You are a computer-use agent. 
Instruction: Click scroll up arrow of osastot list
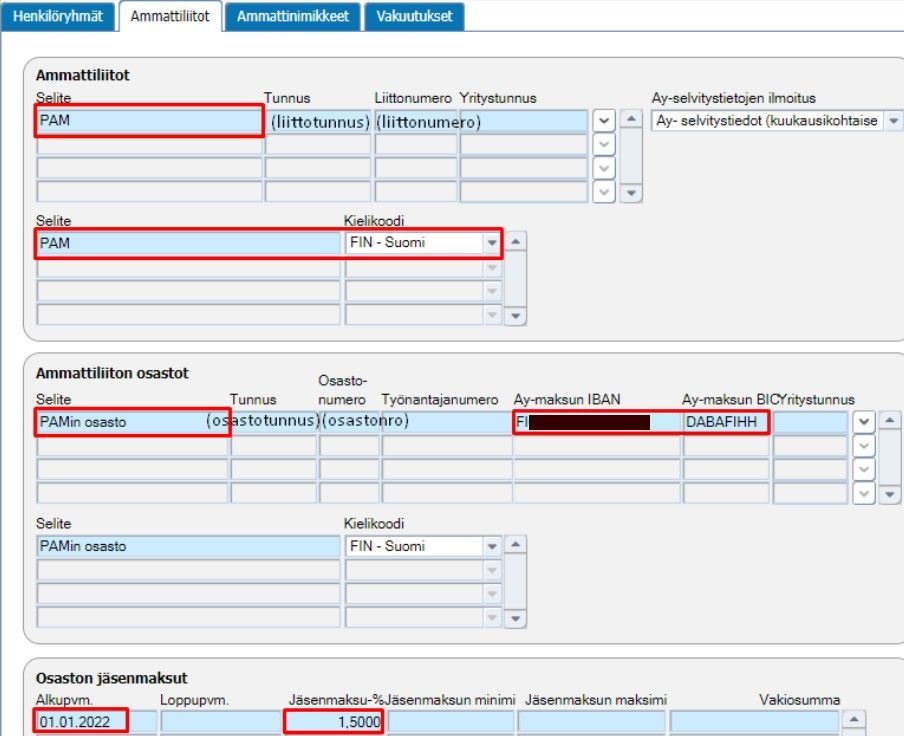(890, 420)
